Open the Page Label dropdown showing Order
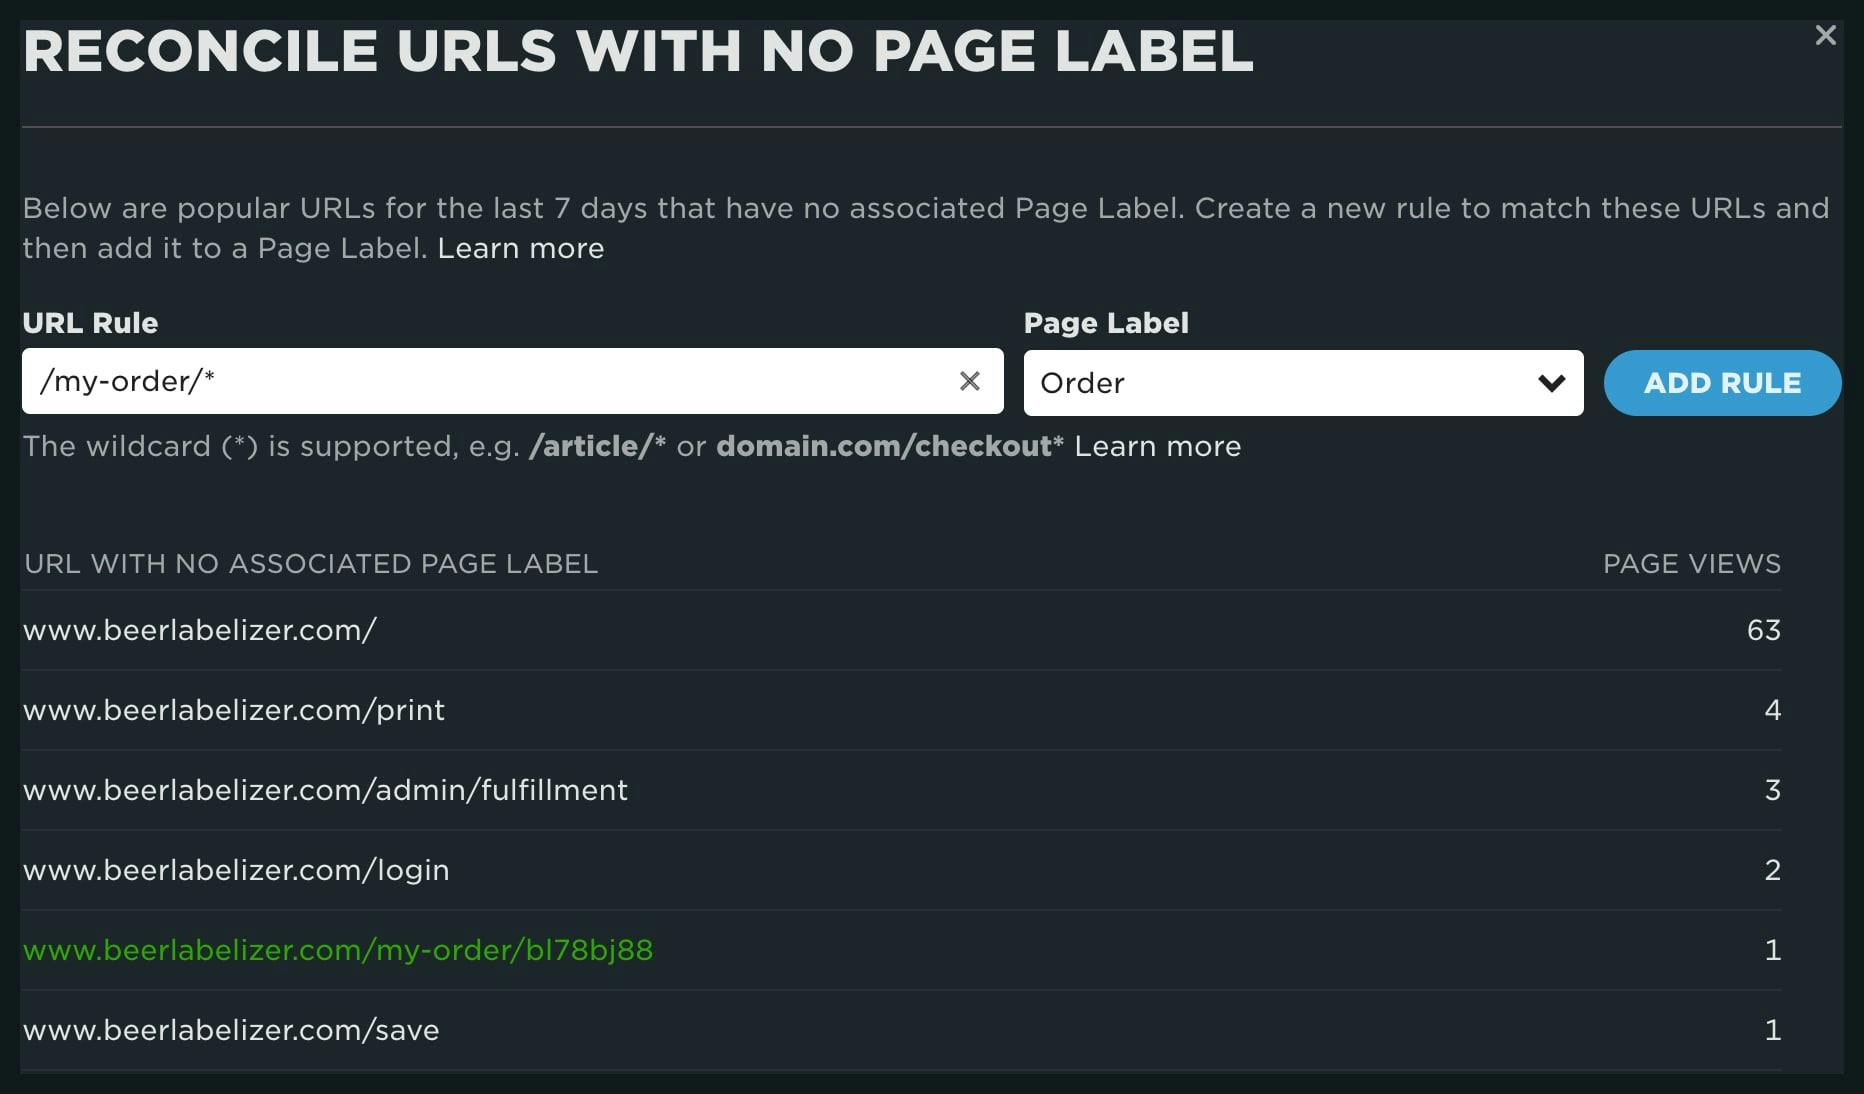This screenshot has height=1094, width=1864. point(1300,383)
